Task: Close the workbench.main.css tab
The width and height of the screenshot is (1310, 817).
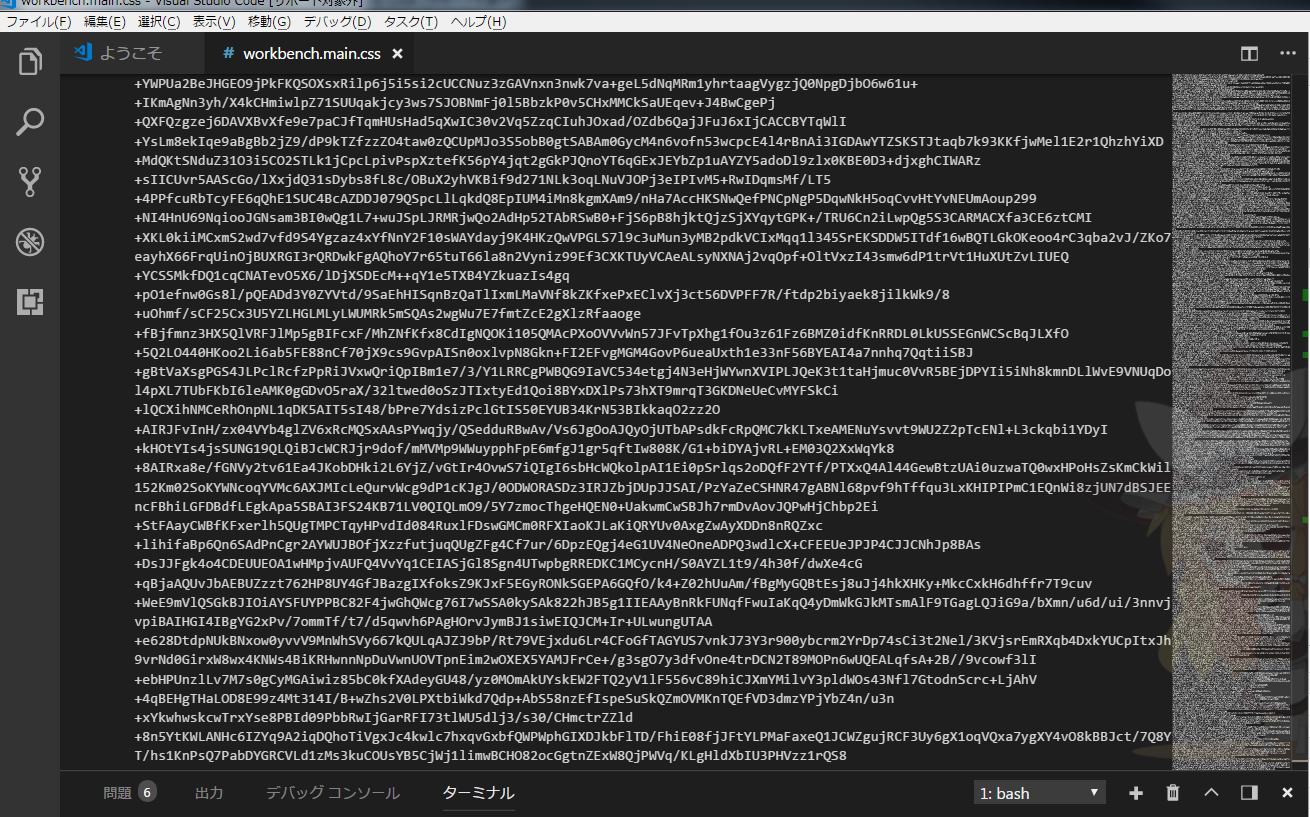Action: 397,54
